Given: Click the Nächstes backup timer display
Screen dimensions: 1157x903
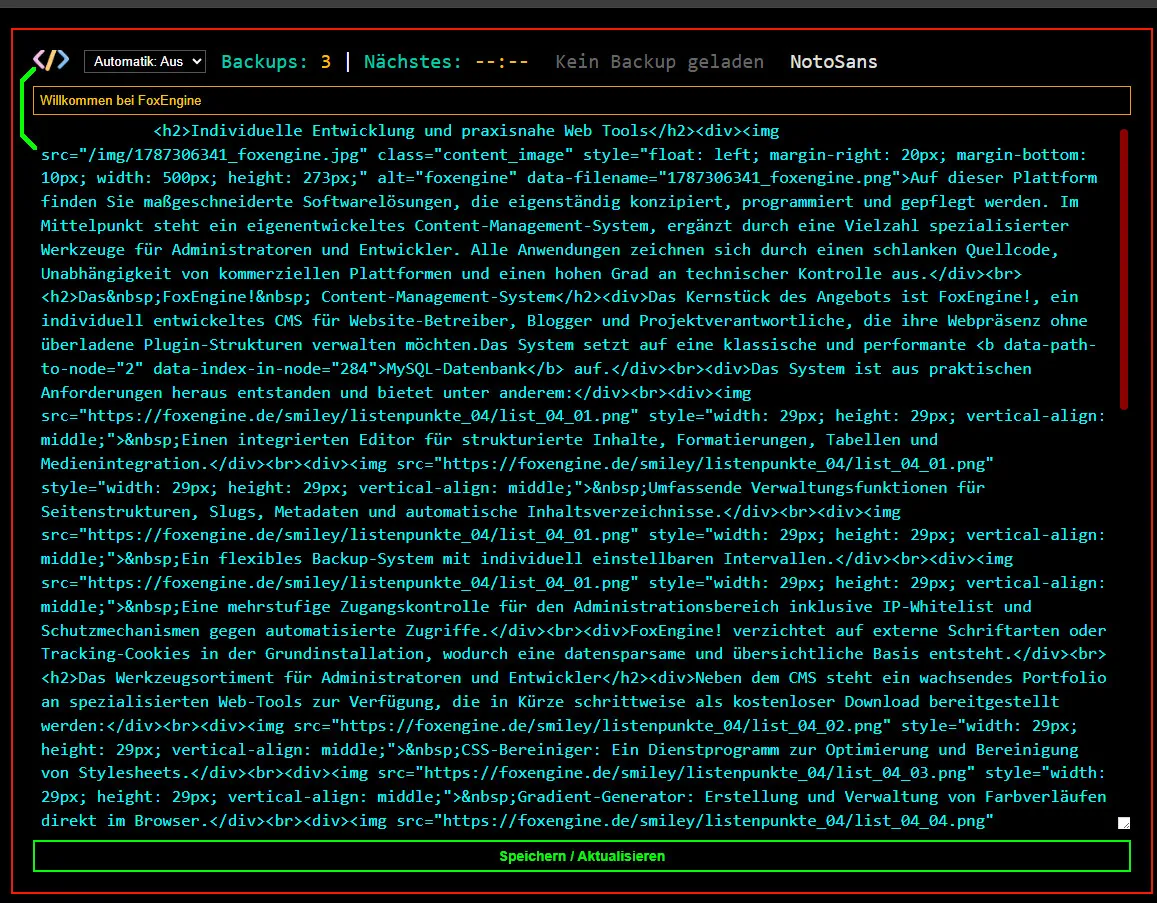Looking at the screenshot, I should [x=446, y=61].
